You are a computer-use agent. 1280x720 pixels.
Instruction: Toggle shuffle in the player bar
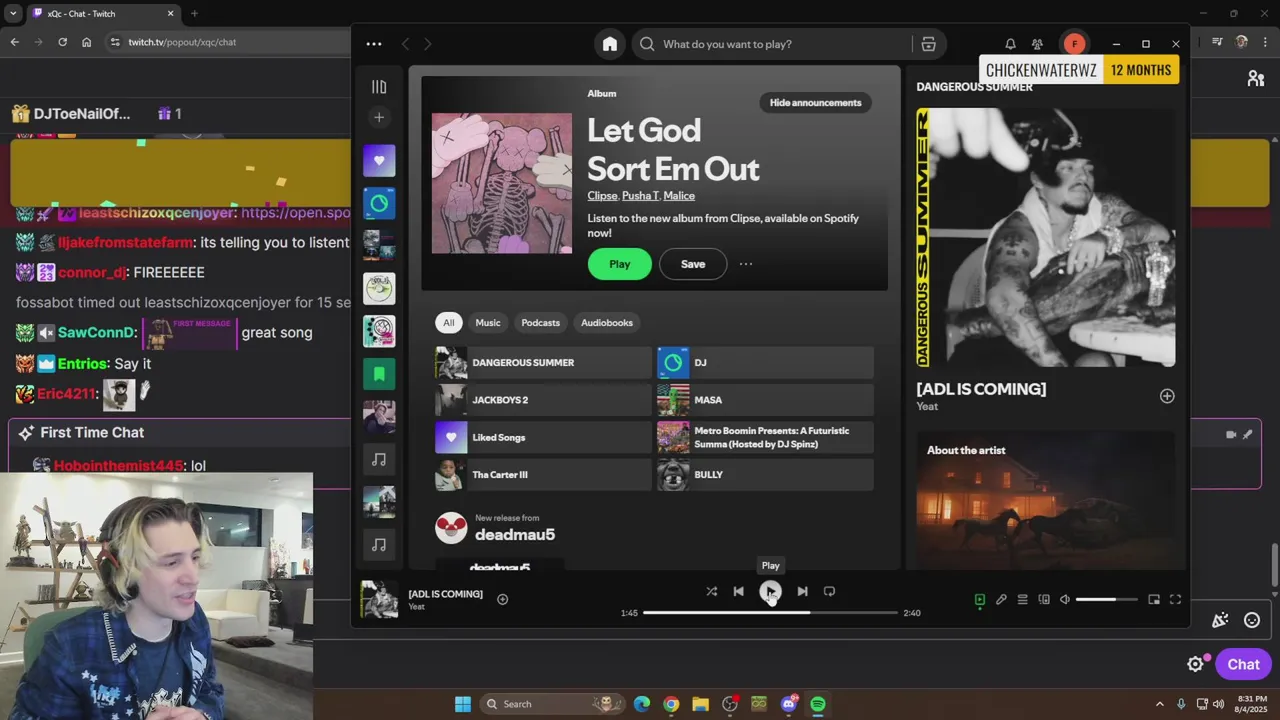pos(711,591)
